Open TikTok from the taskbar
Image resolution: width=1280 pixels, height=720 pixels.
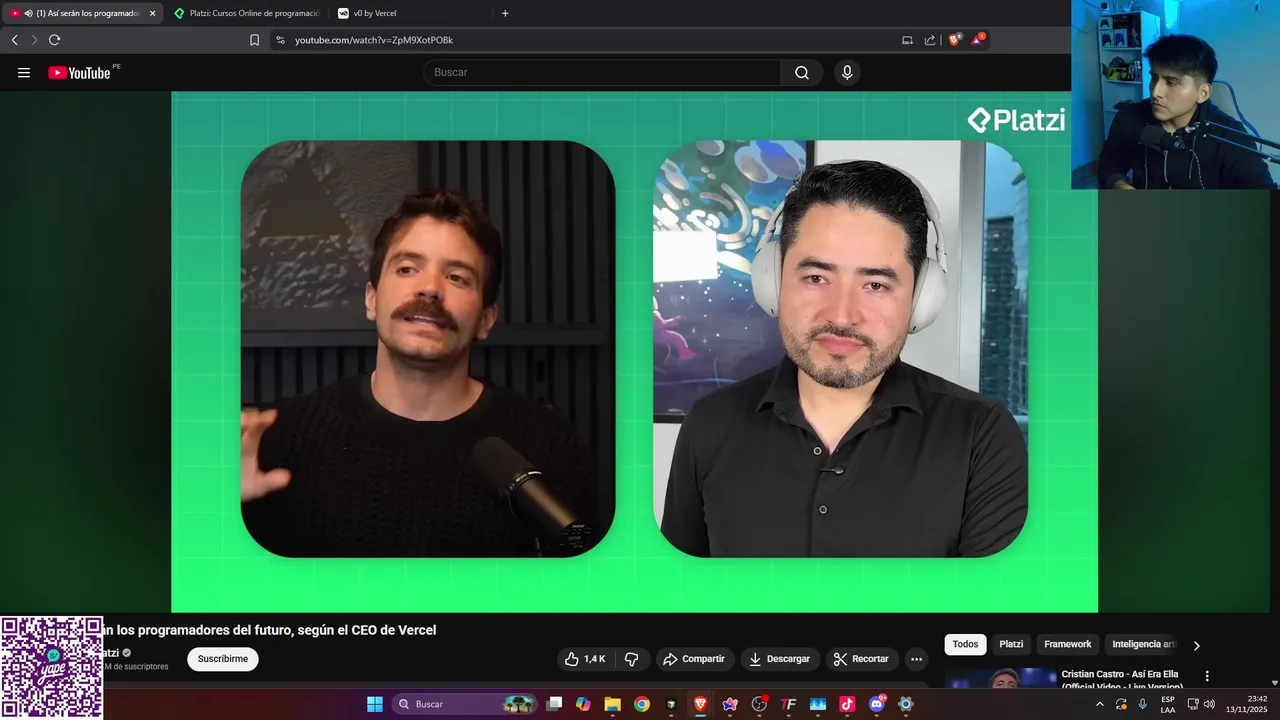tap(847, 704)
